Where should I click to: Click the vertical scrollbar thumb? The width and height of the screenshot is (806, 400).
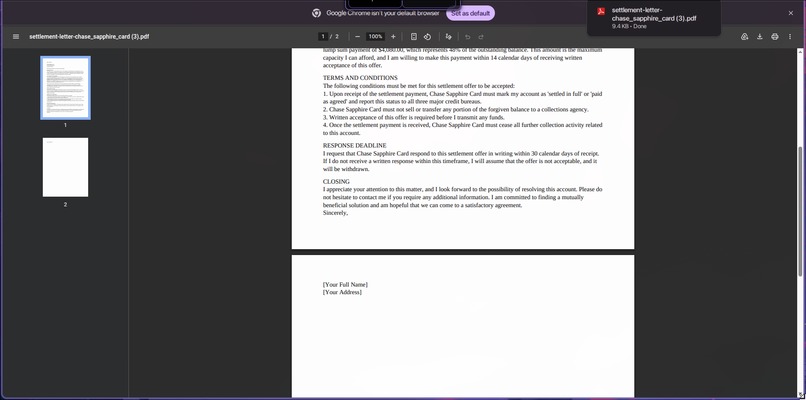[x=800, y=211]
